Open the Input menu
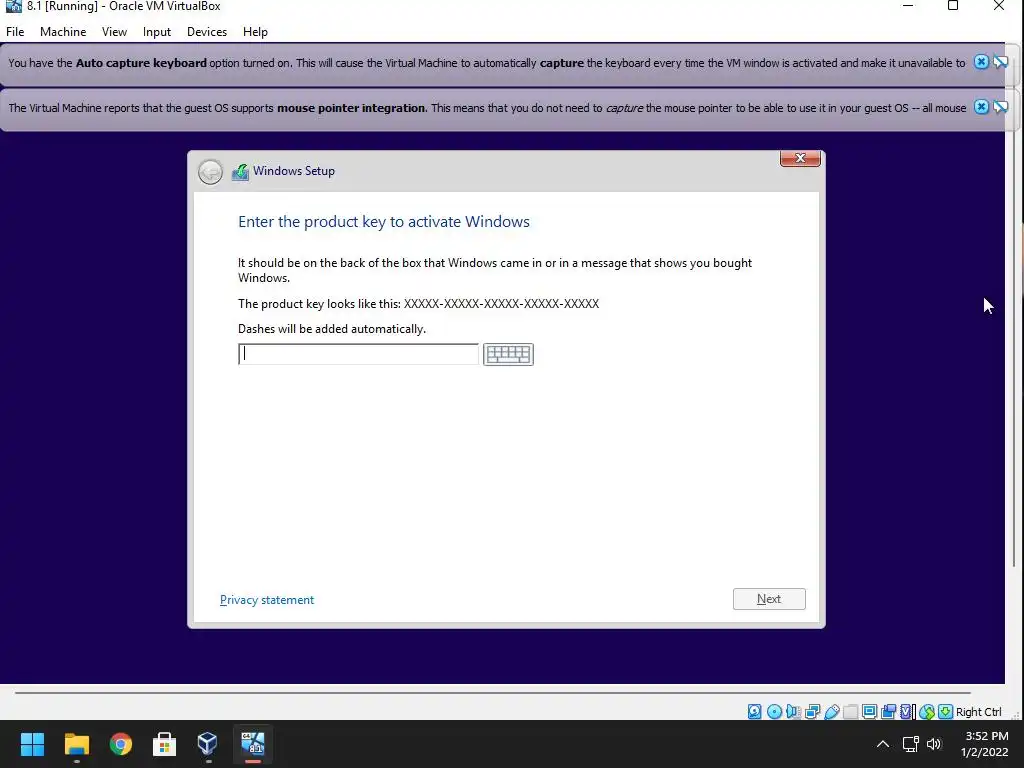The width and height of the screenshot is (1024, 768). click(x=157, y=31)
